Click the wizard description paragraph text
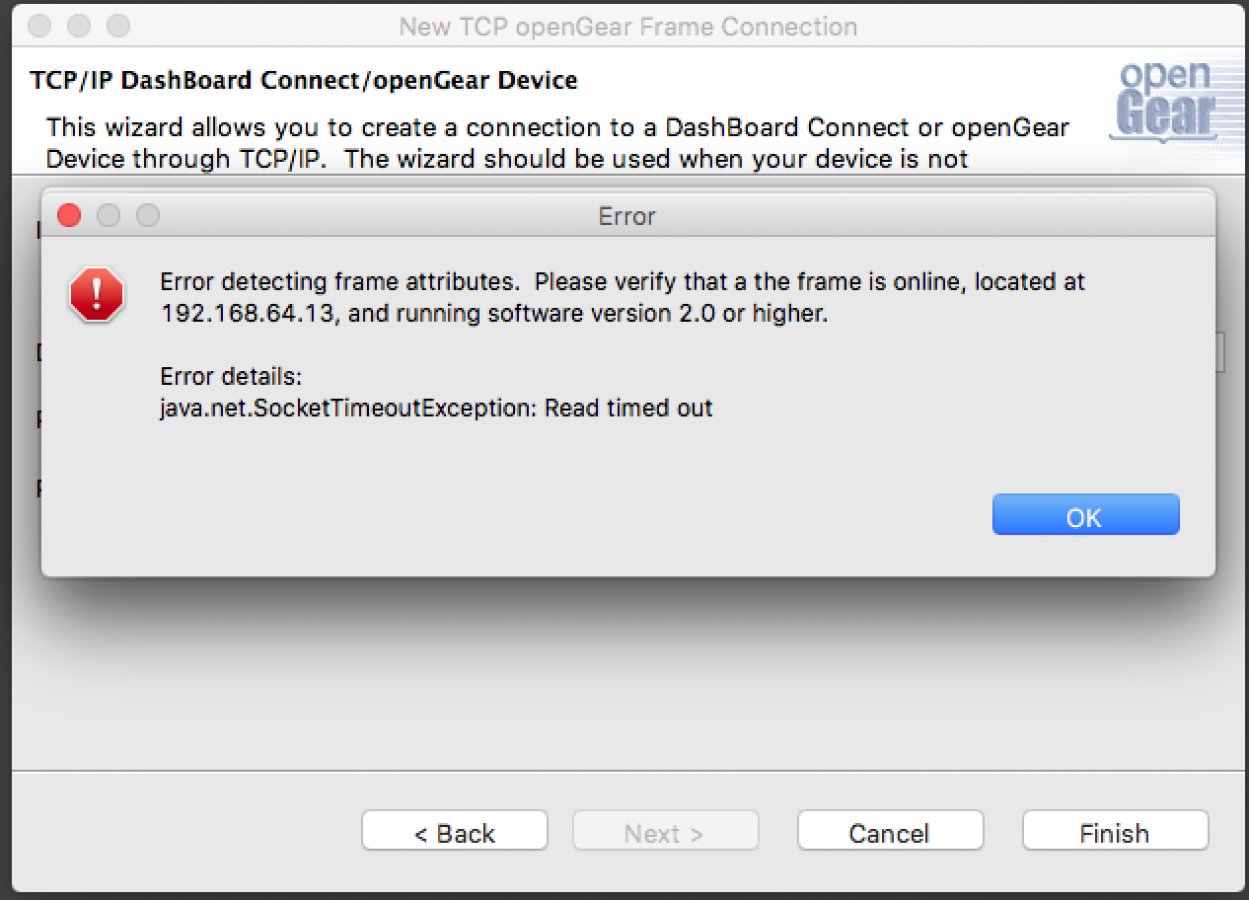This screenshot has width=1249, height=900. (x=557, y=143)
